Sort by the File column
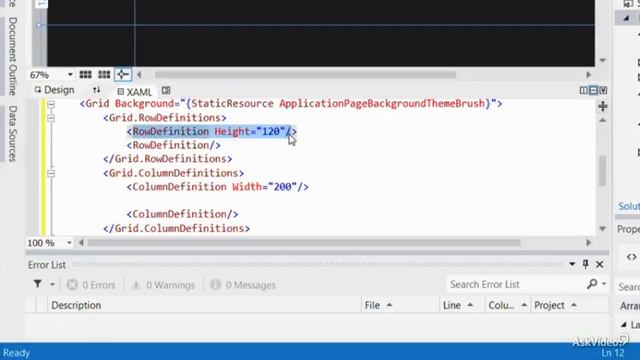The image size is (640, 360). coord(400,305)
